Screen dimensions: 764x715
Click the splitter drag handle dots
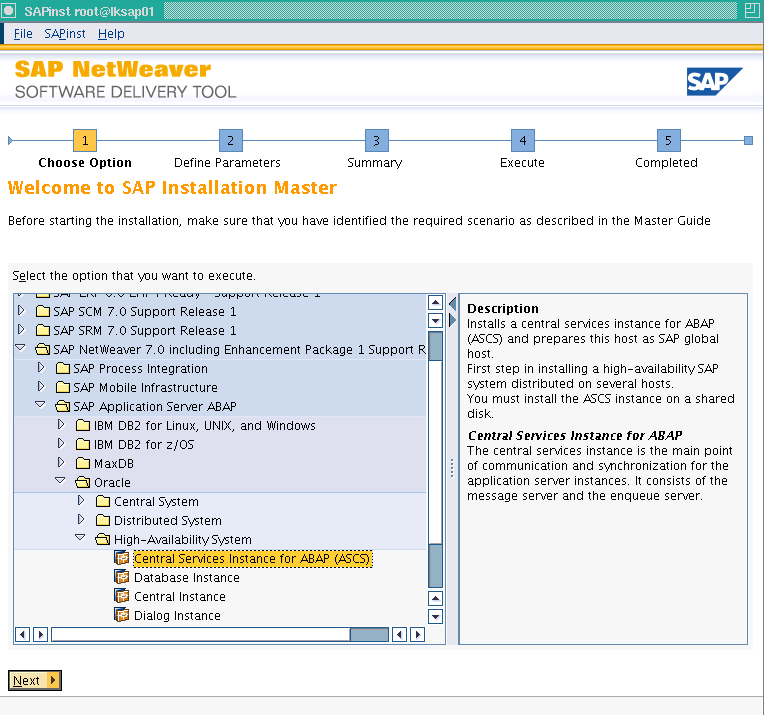tap(452, 468)
